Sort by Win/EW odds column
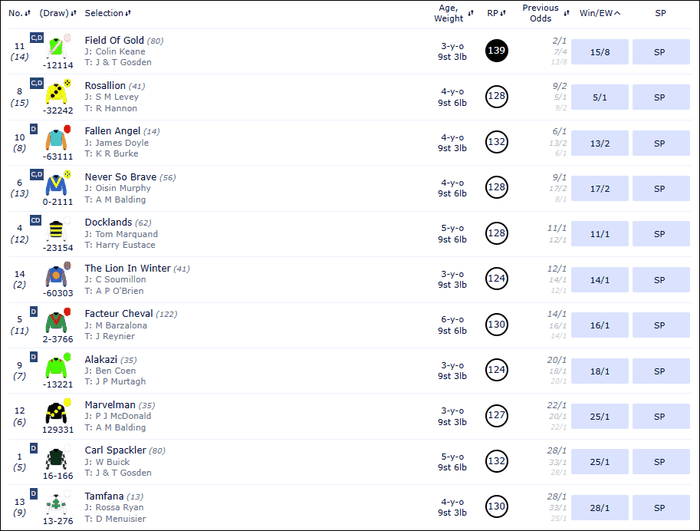Viewport: 700px width, 531px height. [x=600, y=13]
